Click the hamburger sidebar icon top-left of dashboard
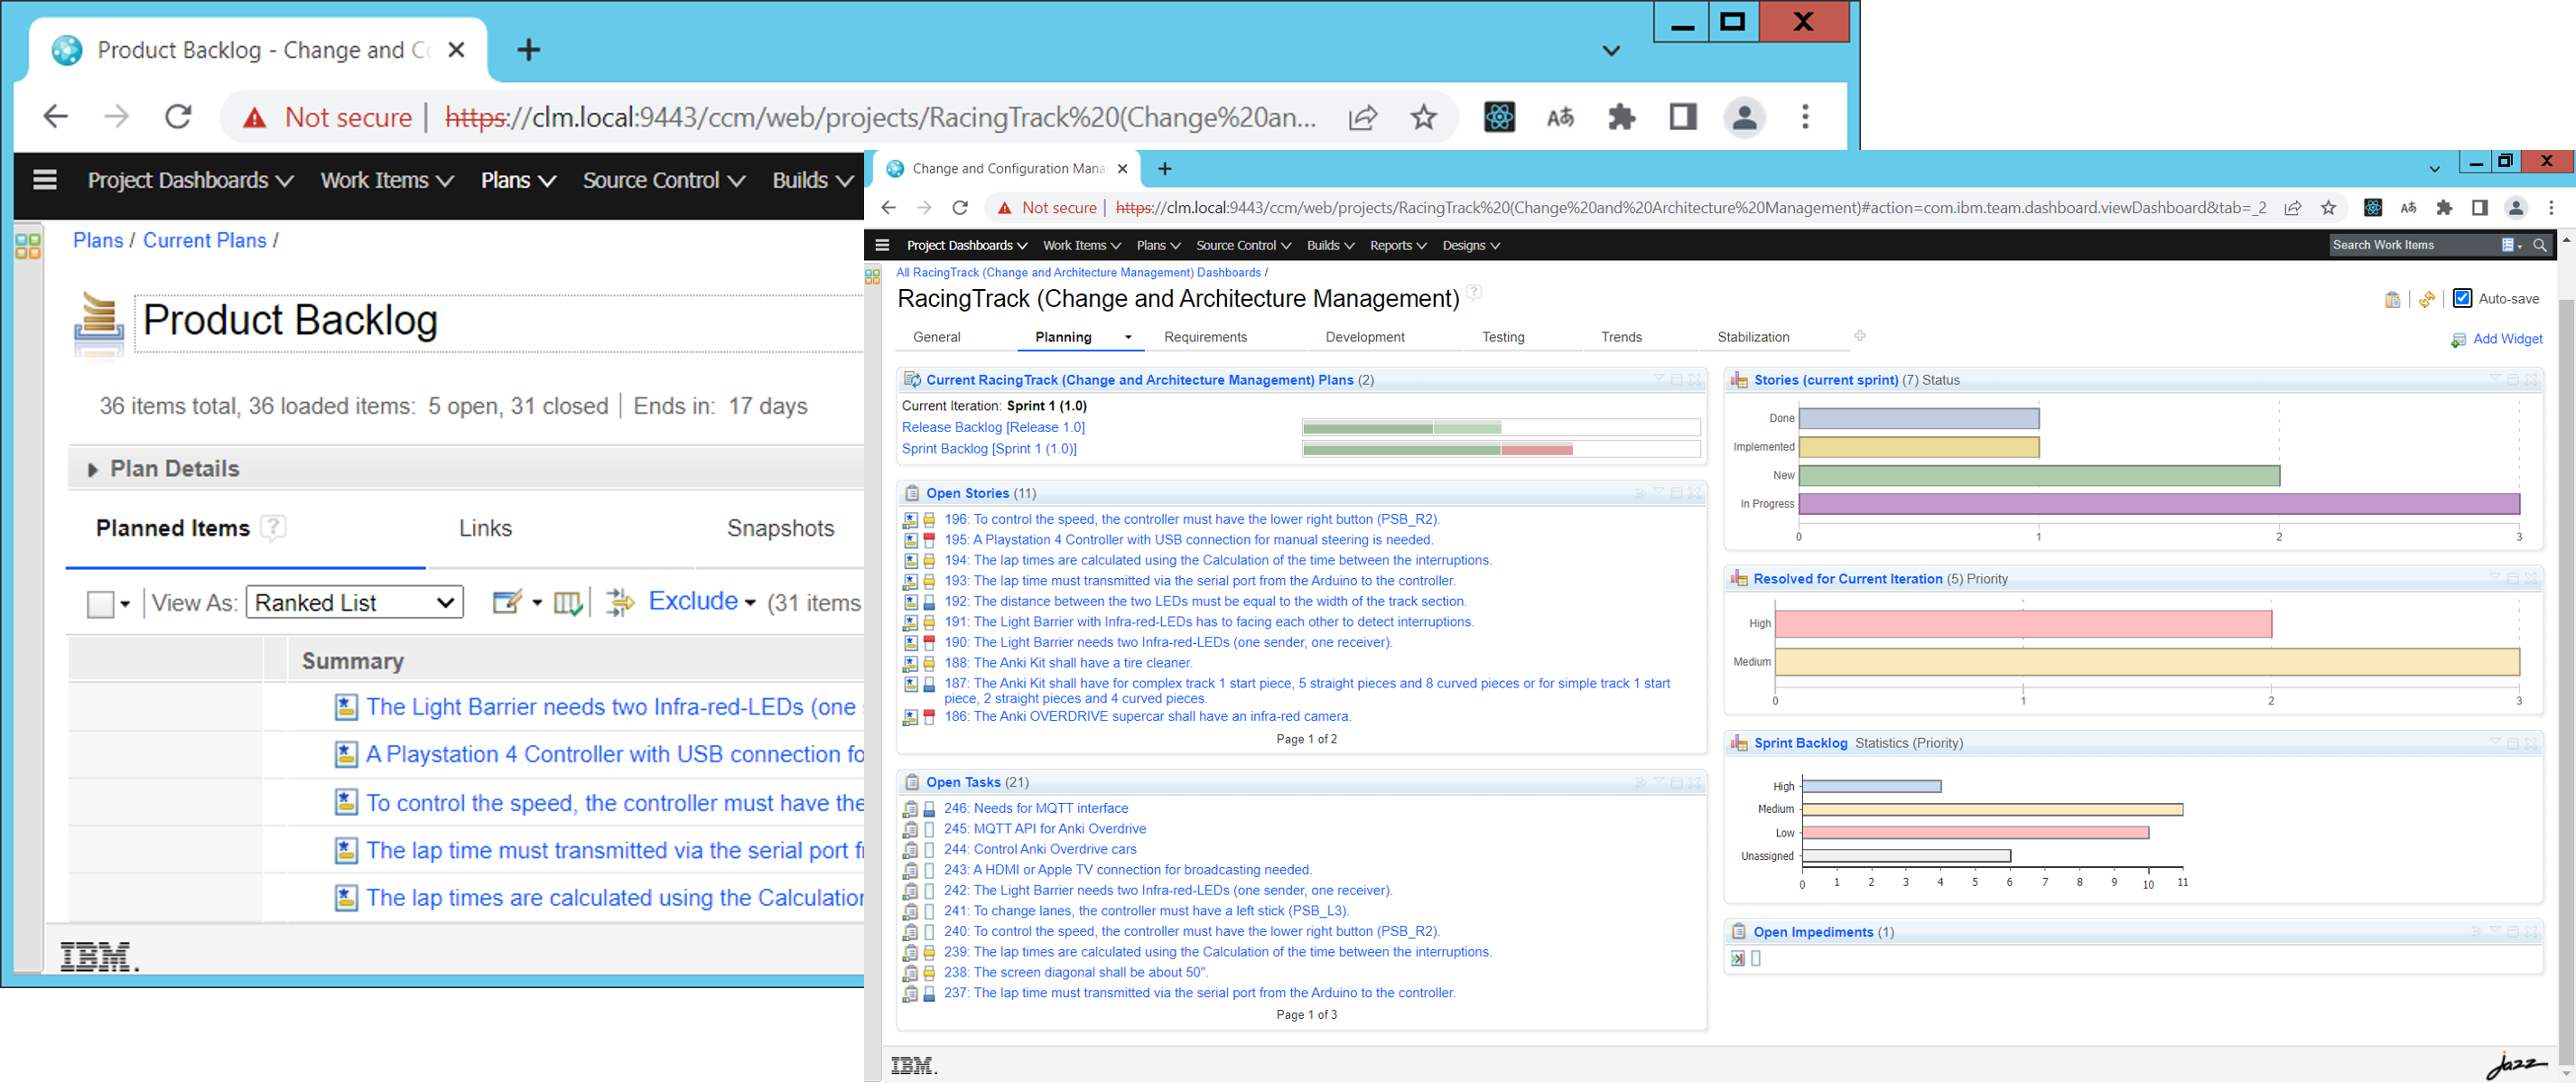 point(882,244)
